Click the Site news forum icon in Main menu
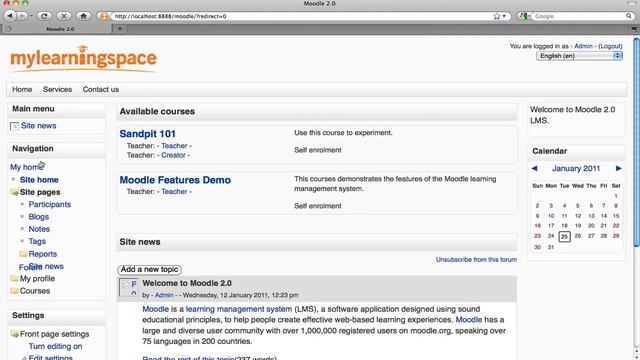 tap(14, 126)
